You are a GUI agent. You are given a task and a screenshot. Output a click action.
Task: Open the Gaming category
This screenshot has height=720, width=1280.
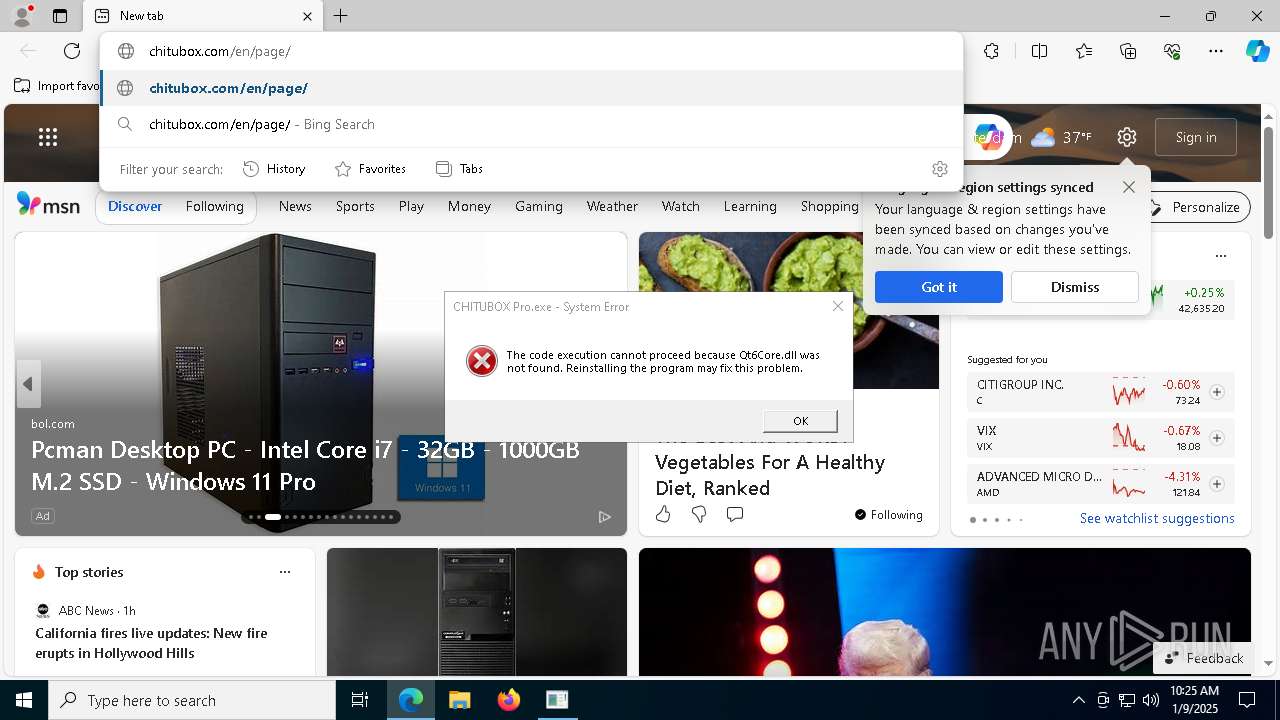[x=538, y=206]
